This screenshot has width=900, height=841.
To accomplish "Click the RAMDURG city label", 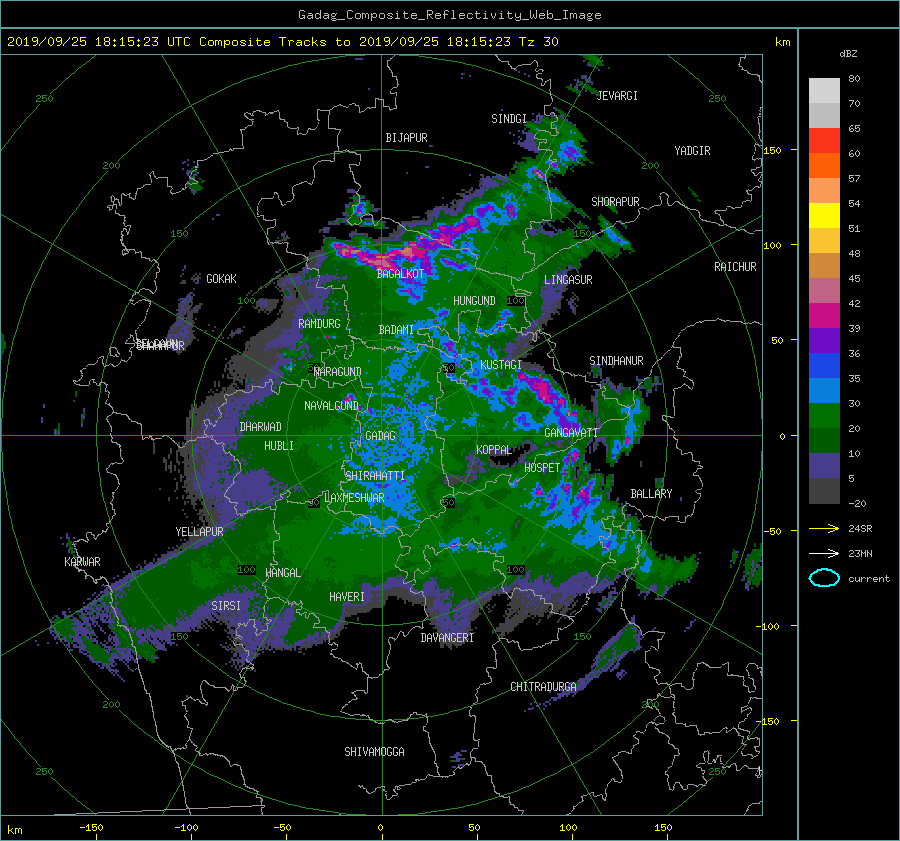I will [319, 324].
